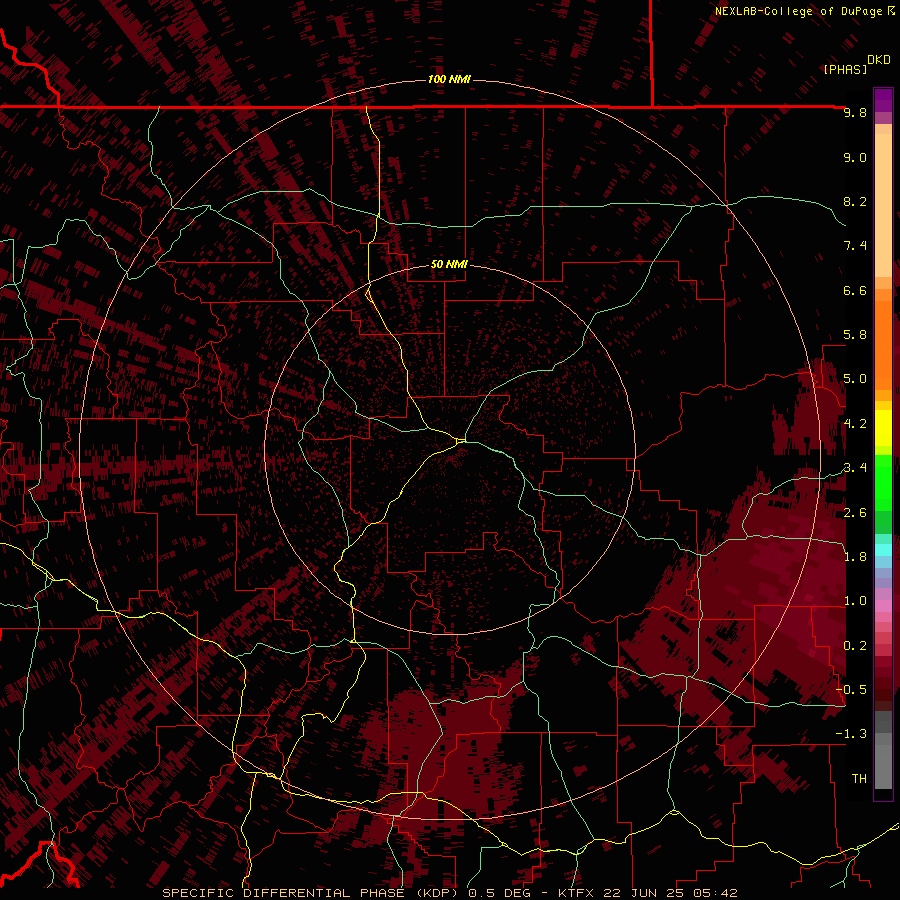Click the orange segment of the color scale
Viewport: 900px width, 900px height.
click(883, 346)
